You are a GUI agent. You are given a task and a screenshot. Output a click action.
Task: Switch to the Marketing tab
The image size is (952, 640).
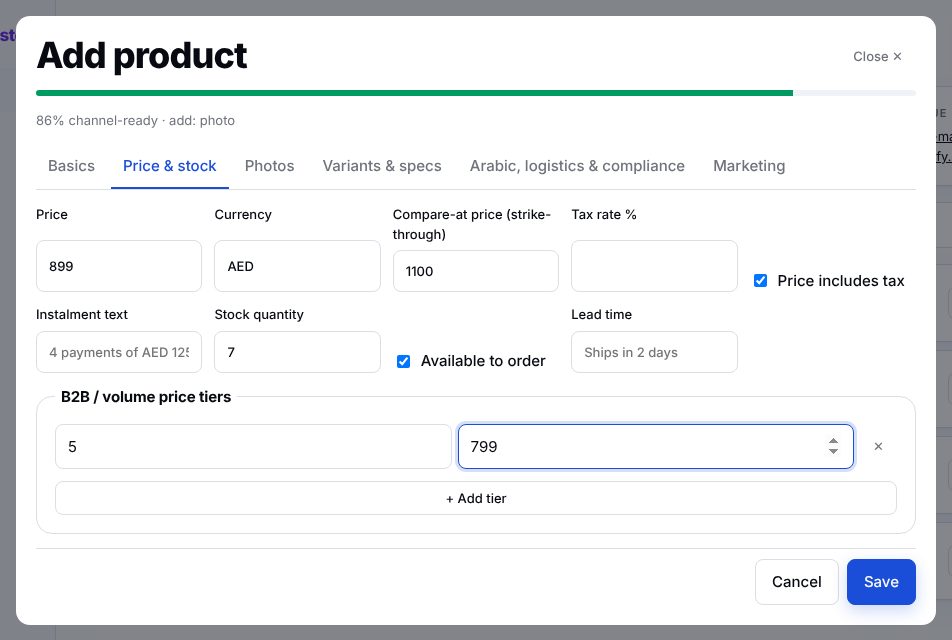pos(749,166)
